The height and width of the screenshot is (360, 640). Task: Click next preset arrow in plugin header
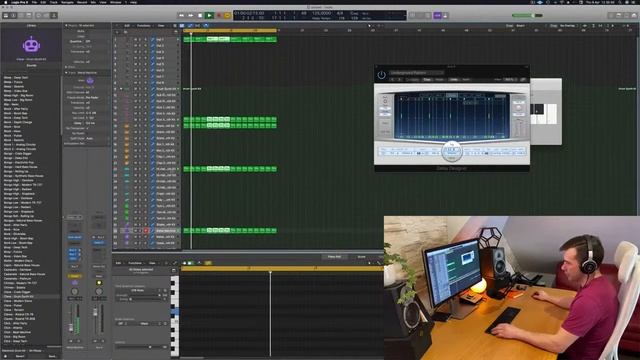tap(400, 80)
